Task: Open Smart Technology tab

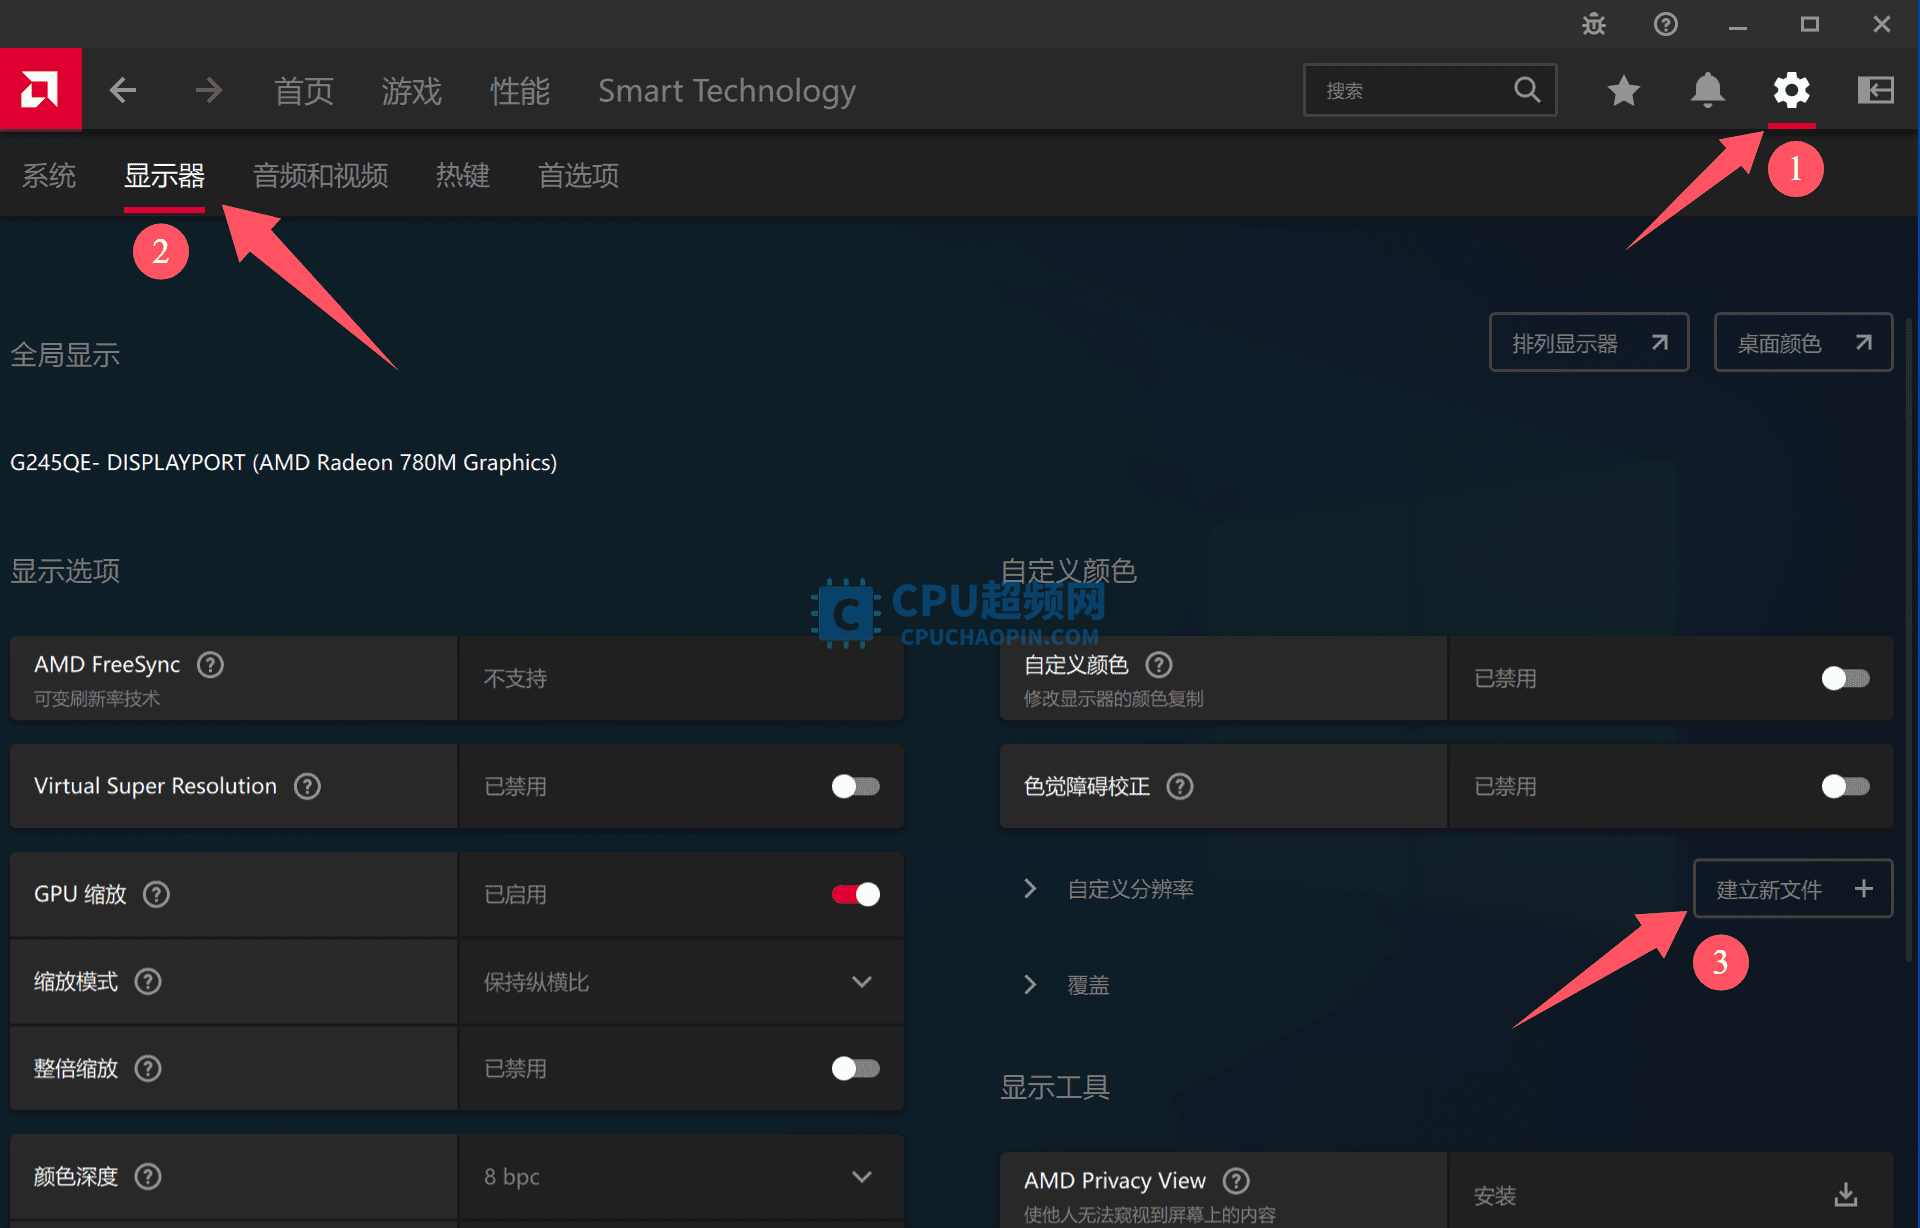Action: [727, 91]
